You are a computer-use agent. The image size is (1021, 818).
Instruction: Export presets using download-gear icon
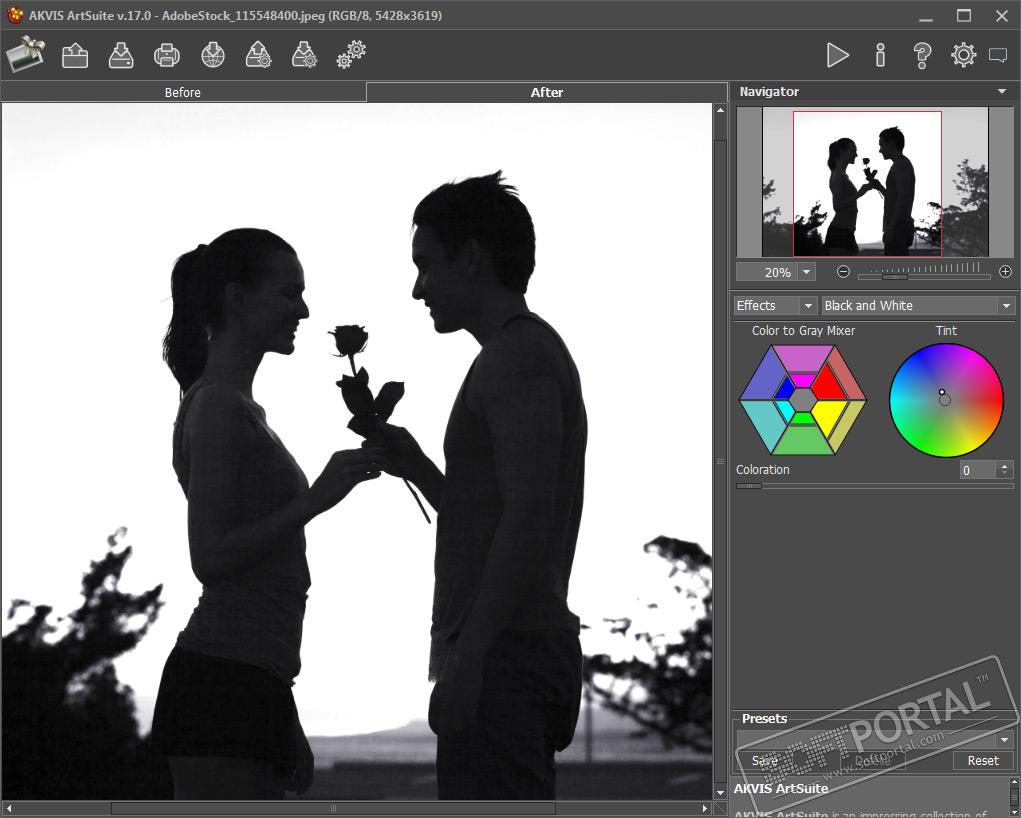click(x=304, y=55)
